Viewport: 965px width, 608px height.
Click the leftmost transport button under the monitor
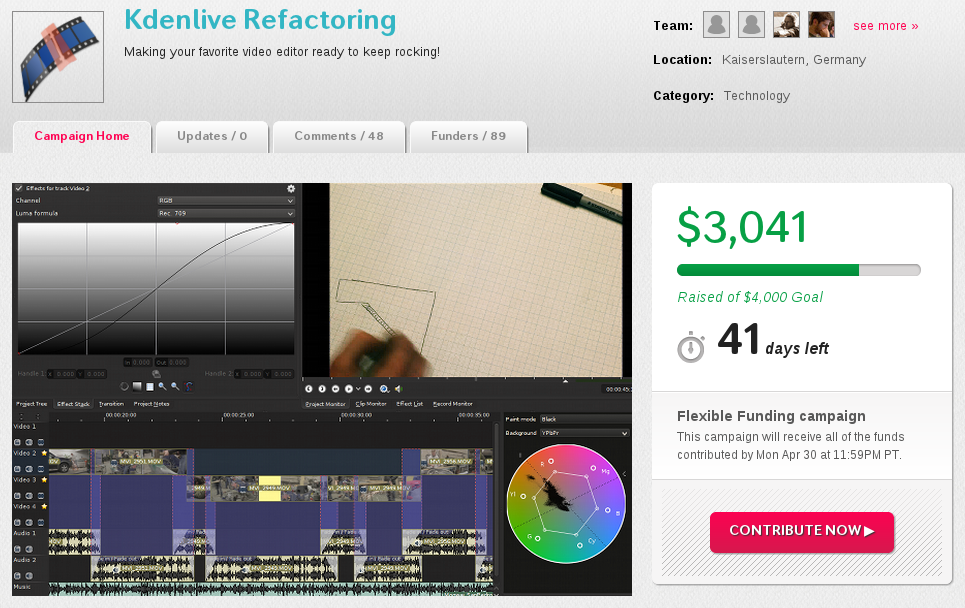click(x=309, y=389)
